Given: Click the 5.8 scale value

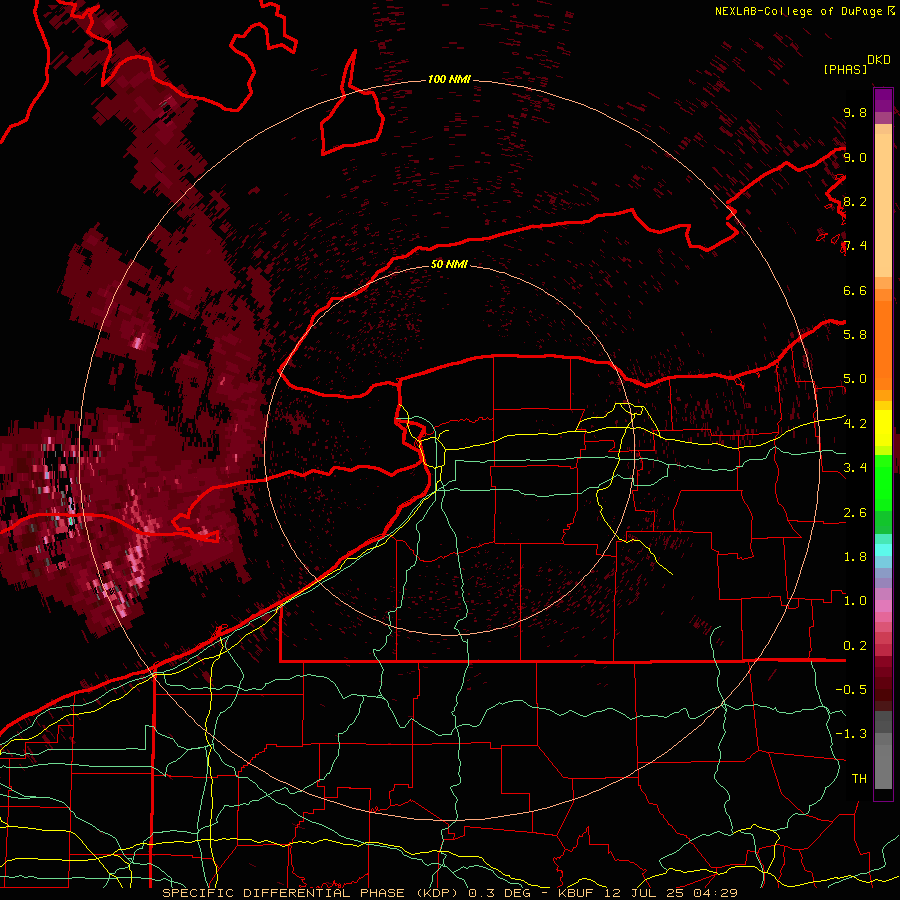Looking at the screenshot, I should 855,334.
